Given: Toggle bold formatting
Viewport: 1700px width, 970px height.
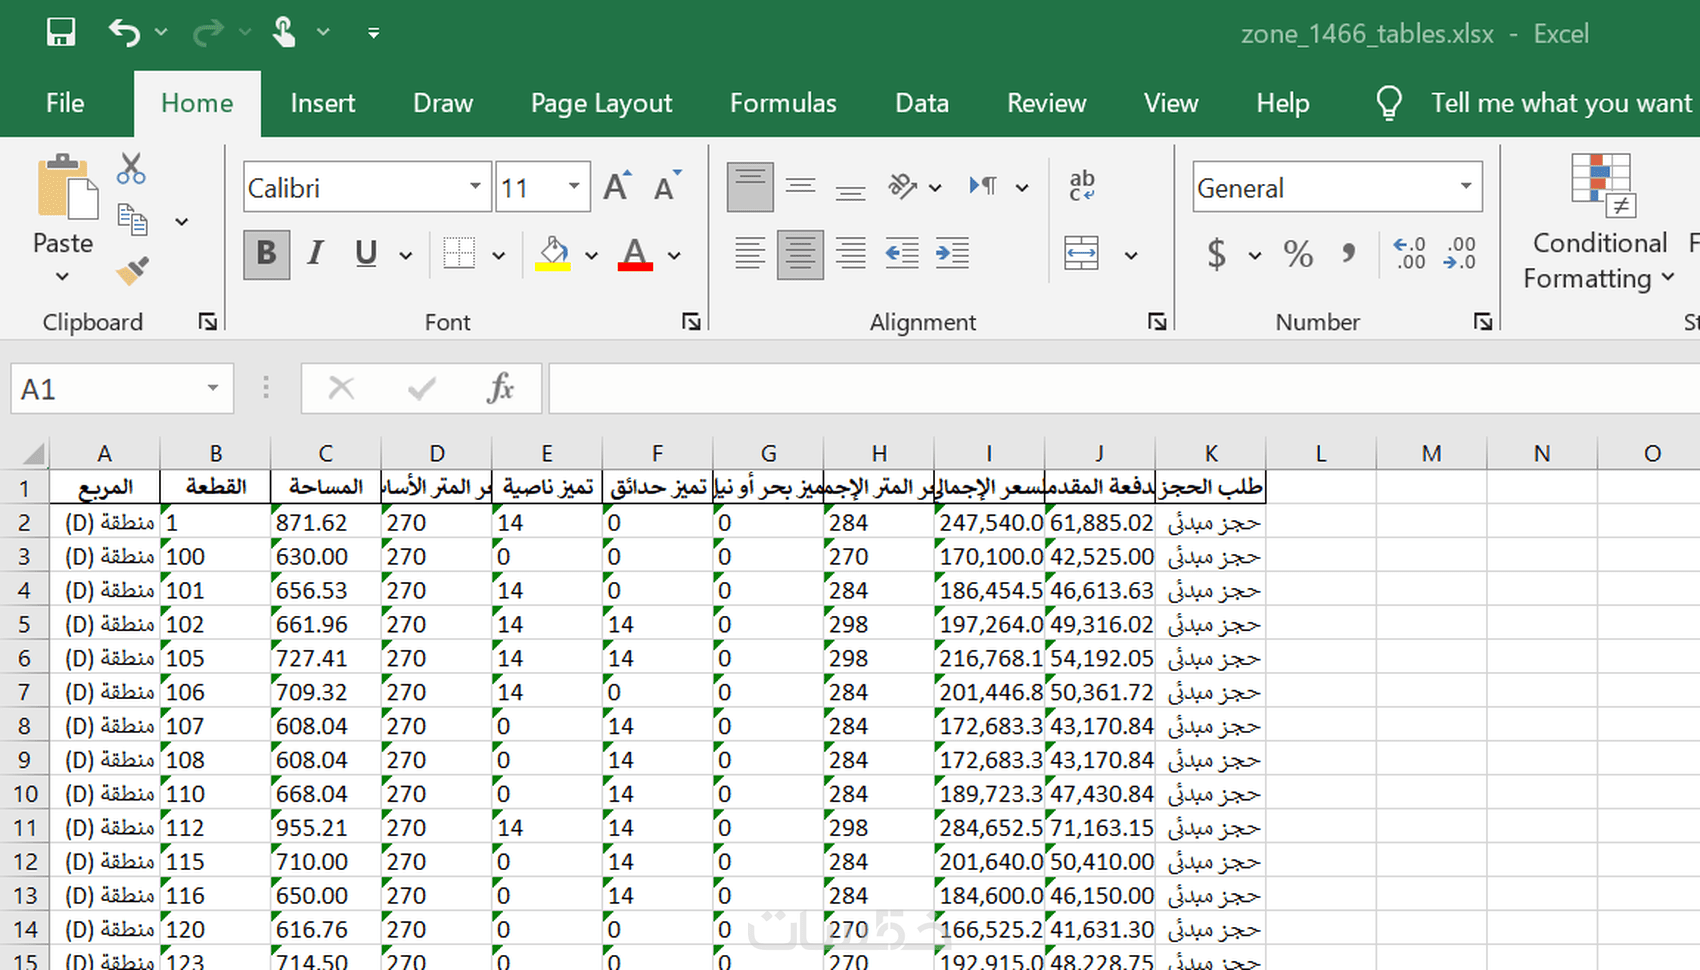Looking at the screenshot, I should (x=266, y=254).
